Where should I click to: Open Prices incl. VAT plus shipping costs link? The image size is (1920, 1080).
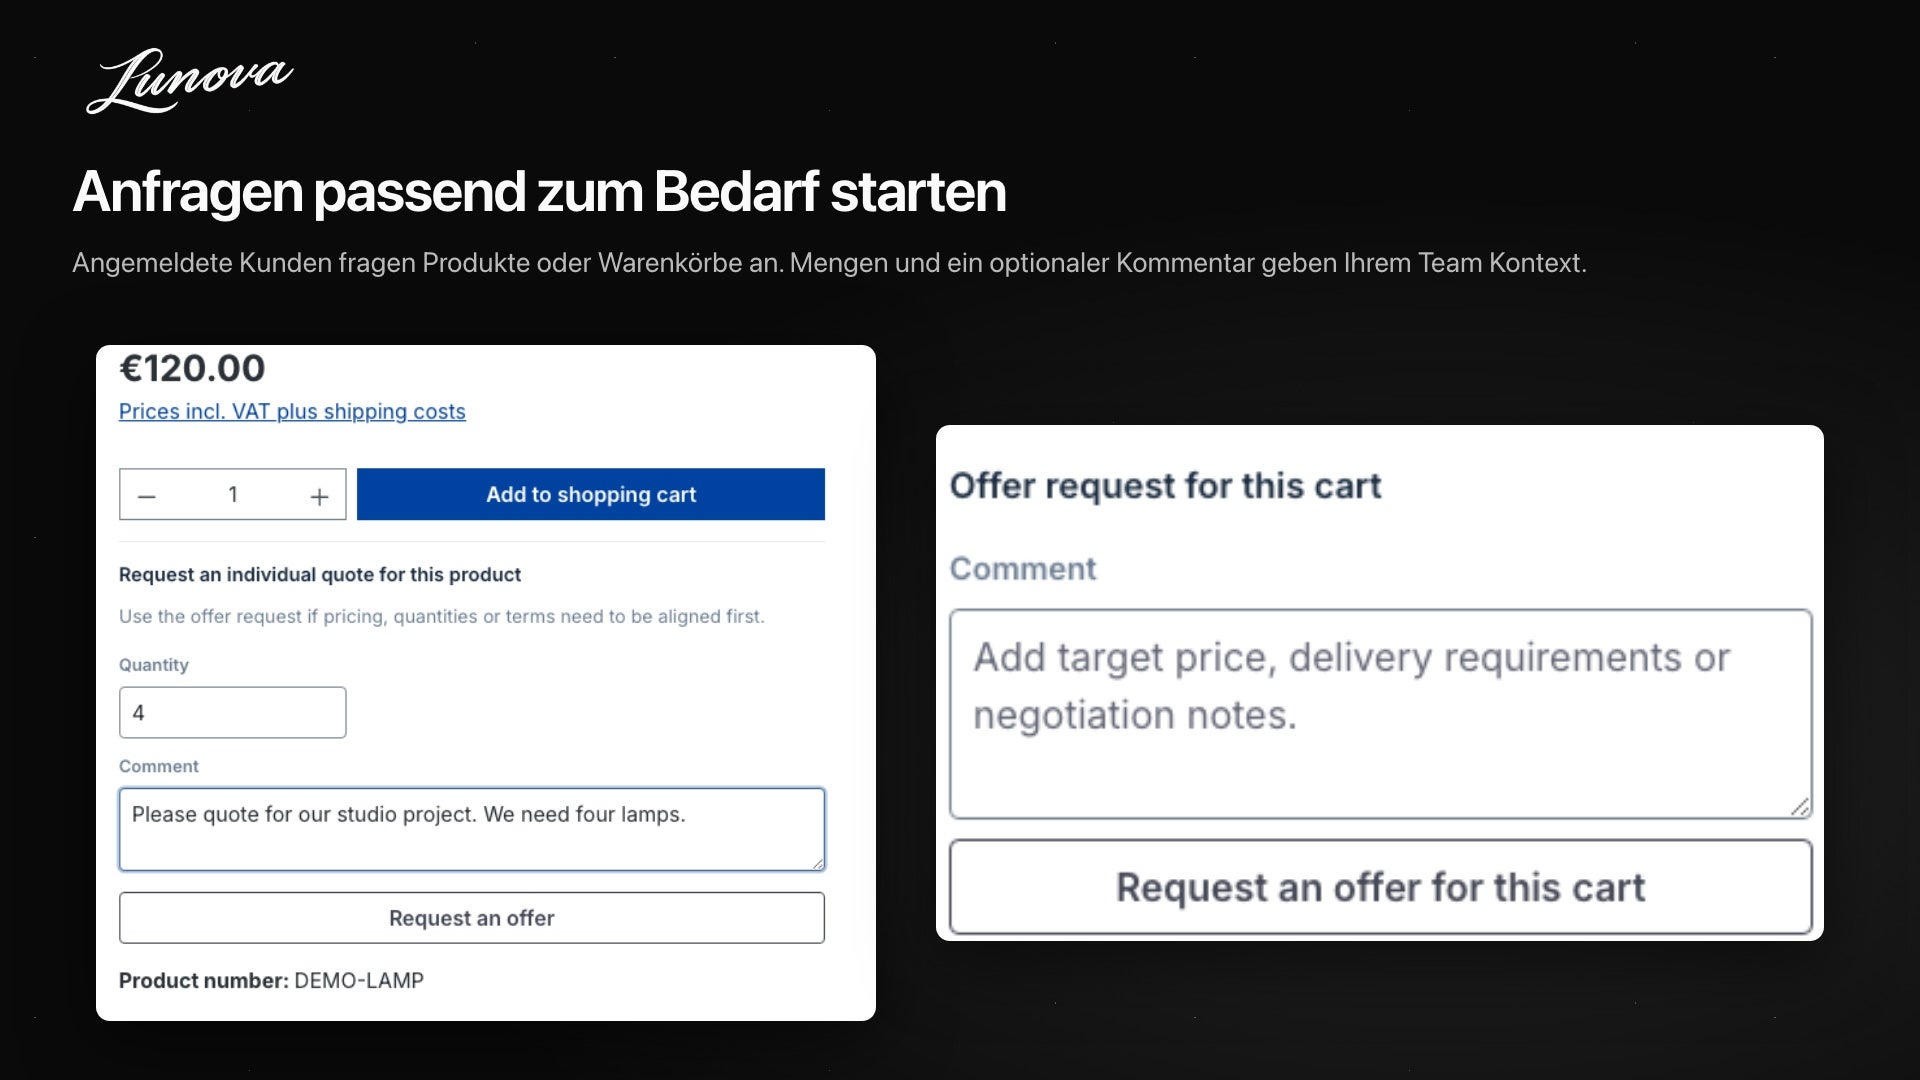coord(292,411)
